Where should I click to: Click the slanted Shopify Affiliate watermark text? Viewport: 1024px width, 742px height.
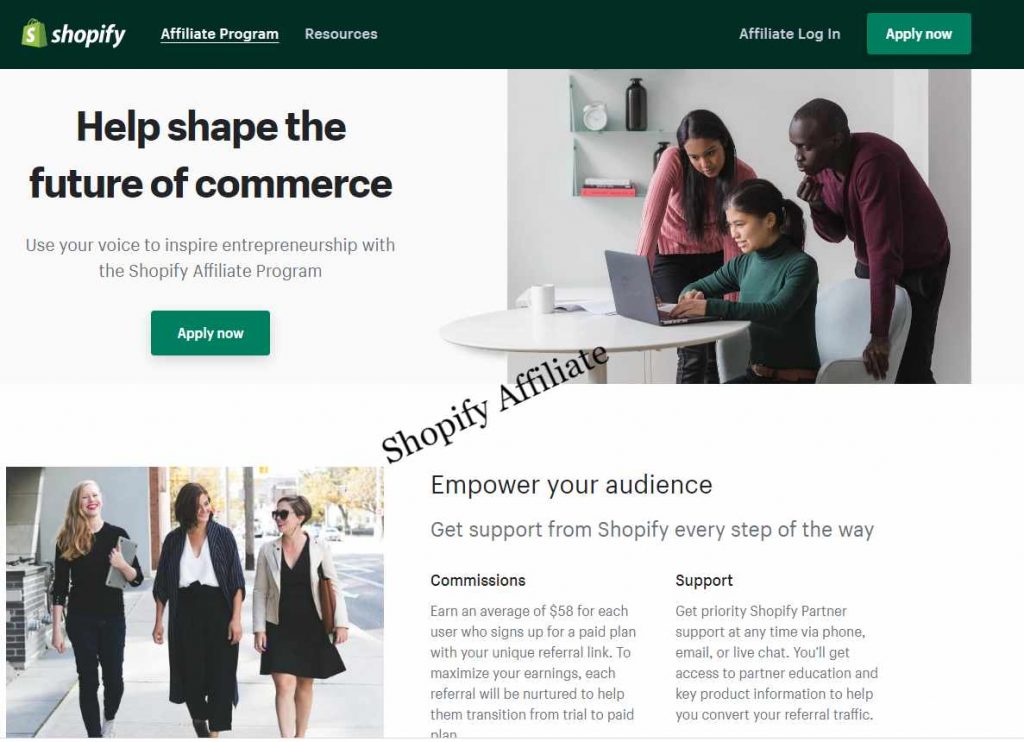494,403
